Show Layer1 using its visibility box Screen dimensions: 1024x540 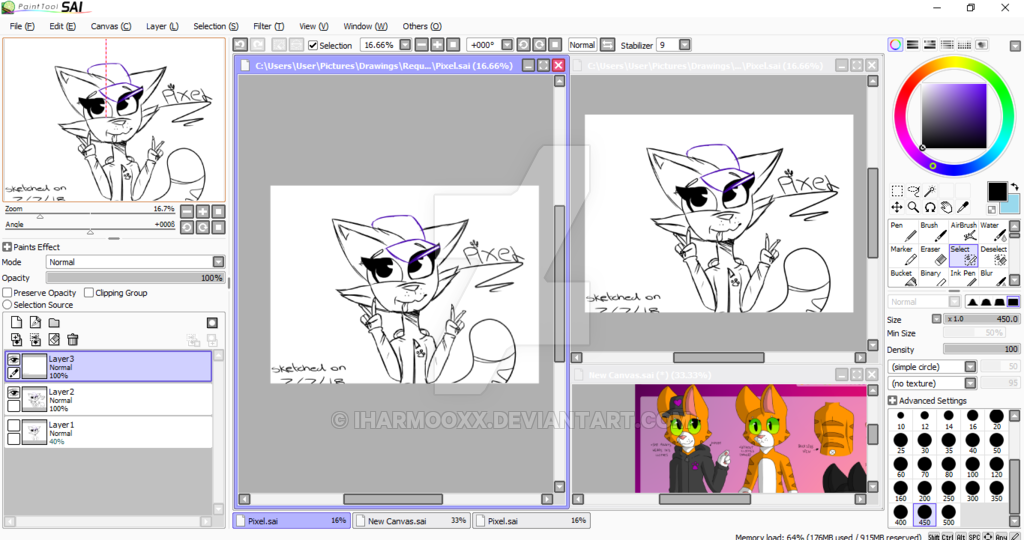point(13,425)
